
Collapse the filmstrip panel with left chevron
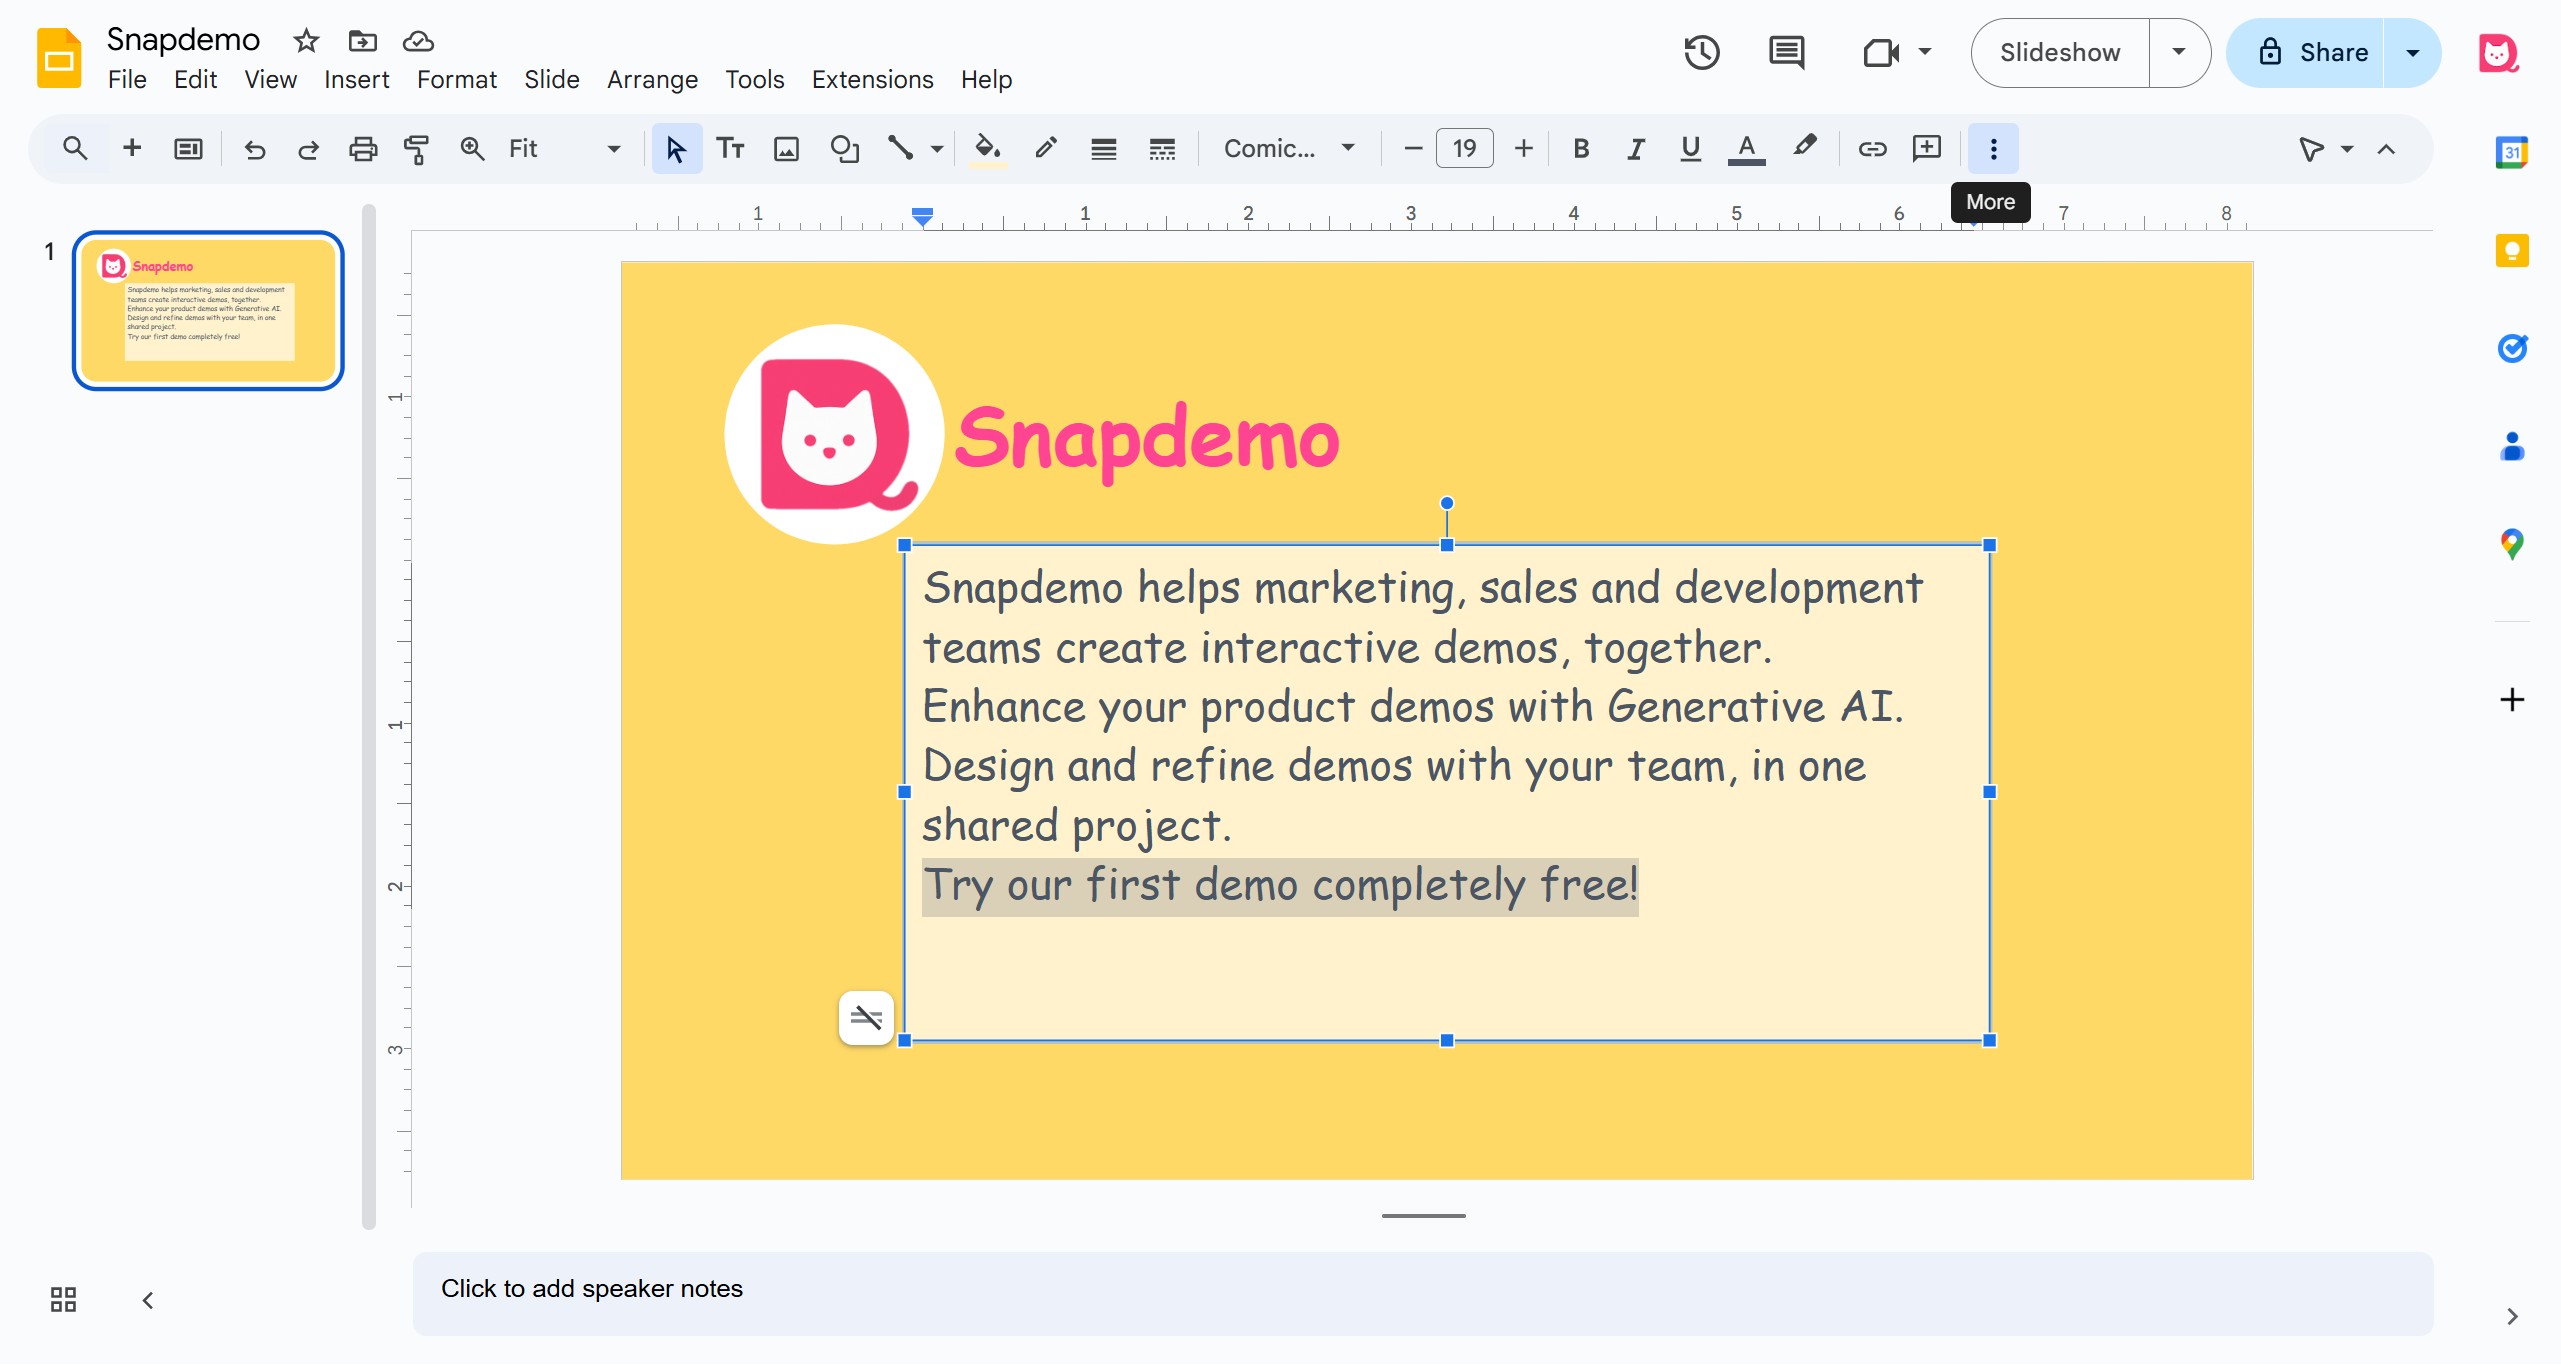tap(148, 1300)
